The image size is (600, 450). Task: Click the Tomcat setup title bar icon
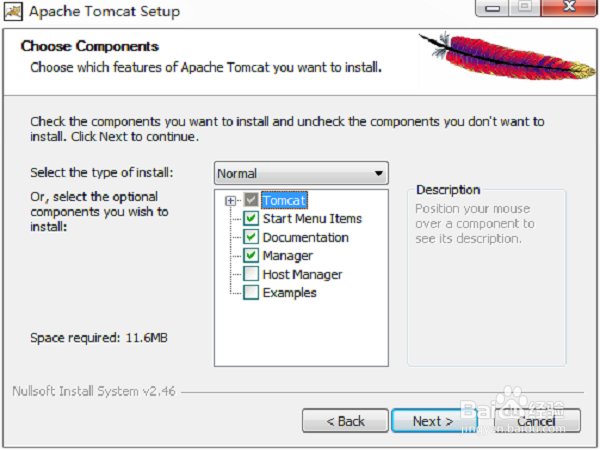click(13, 11)
